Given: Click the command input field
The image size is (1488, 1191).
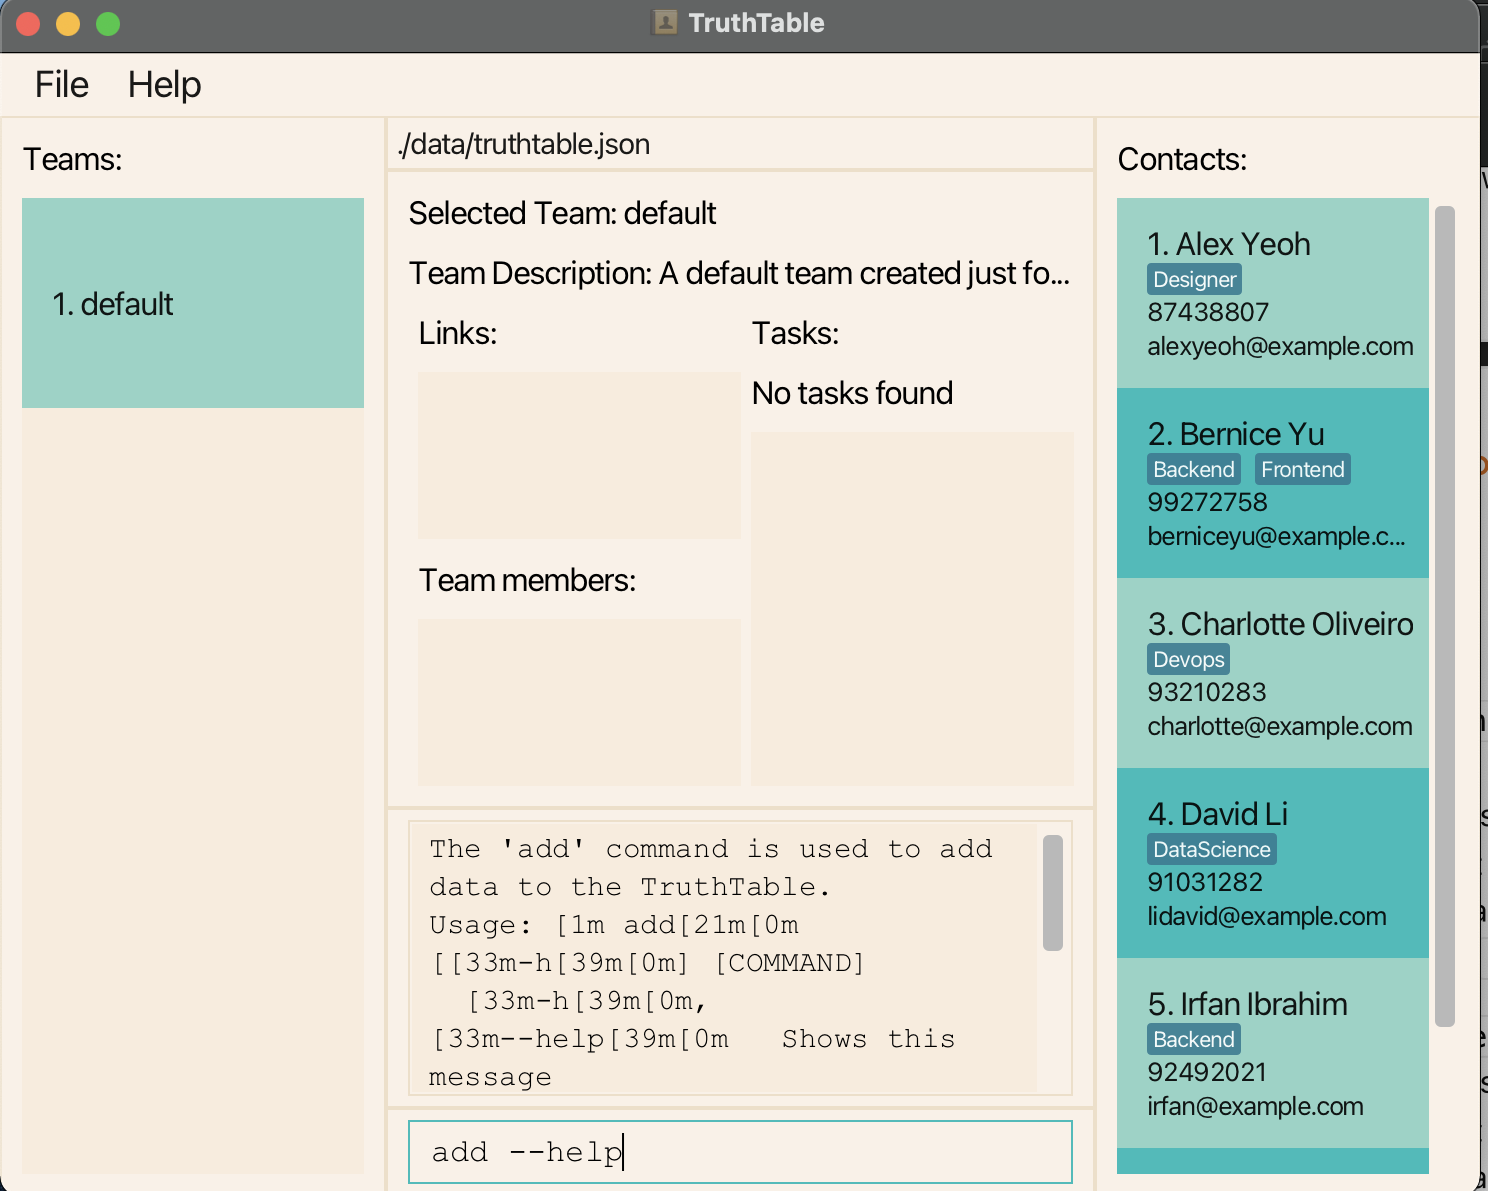Looking at the screenshot, I should pyautogui.click(x=740, y=1152).
